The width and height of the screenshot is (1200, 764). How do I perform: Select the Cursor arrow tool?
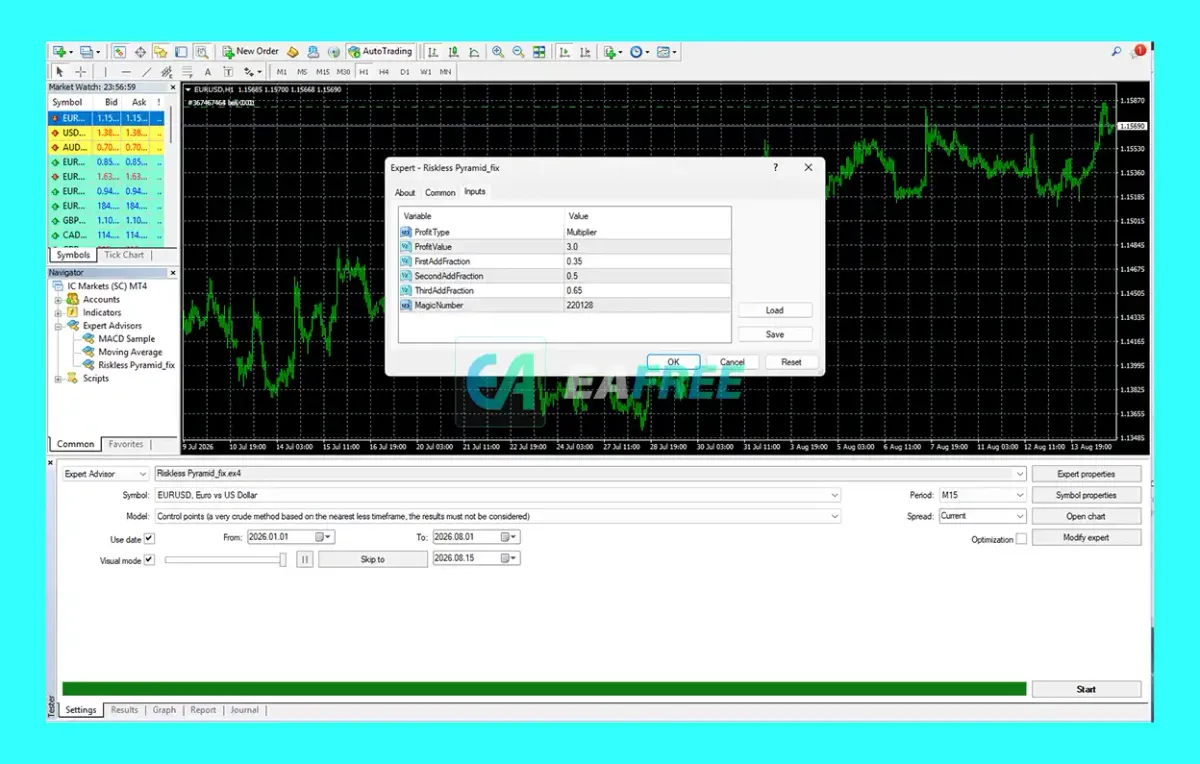pyautogui.click(x=60, y=72)
